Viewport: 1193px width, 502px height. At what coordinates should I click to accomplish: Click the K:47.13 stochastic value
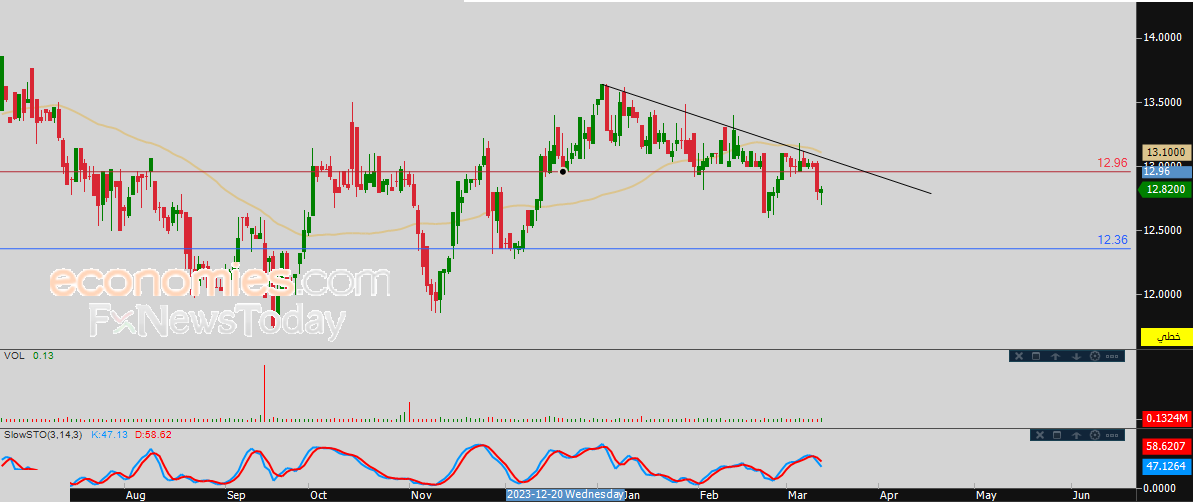(108, 434)
